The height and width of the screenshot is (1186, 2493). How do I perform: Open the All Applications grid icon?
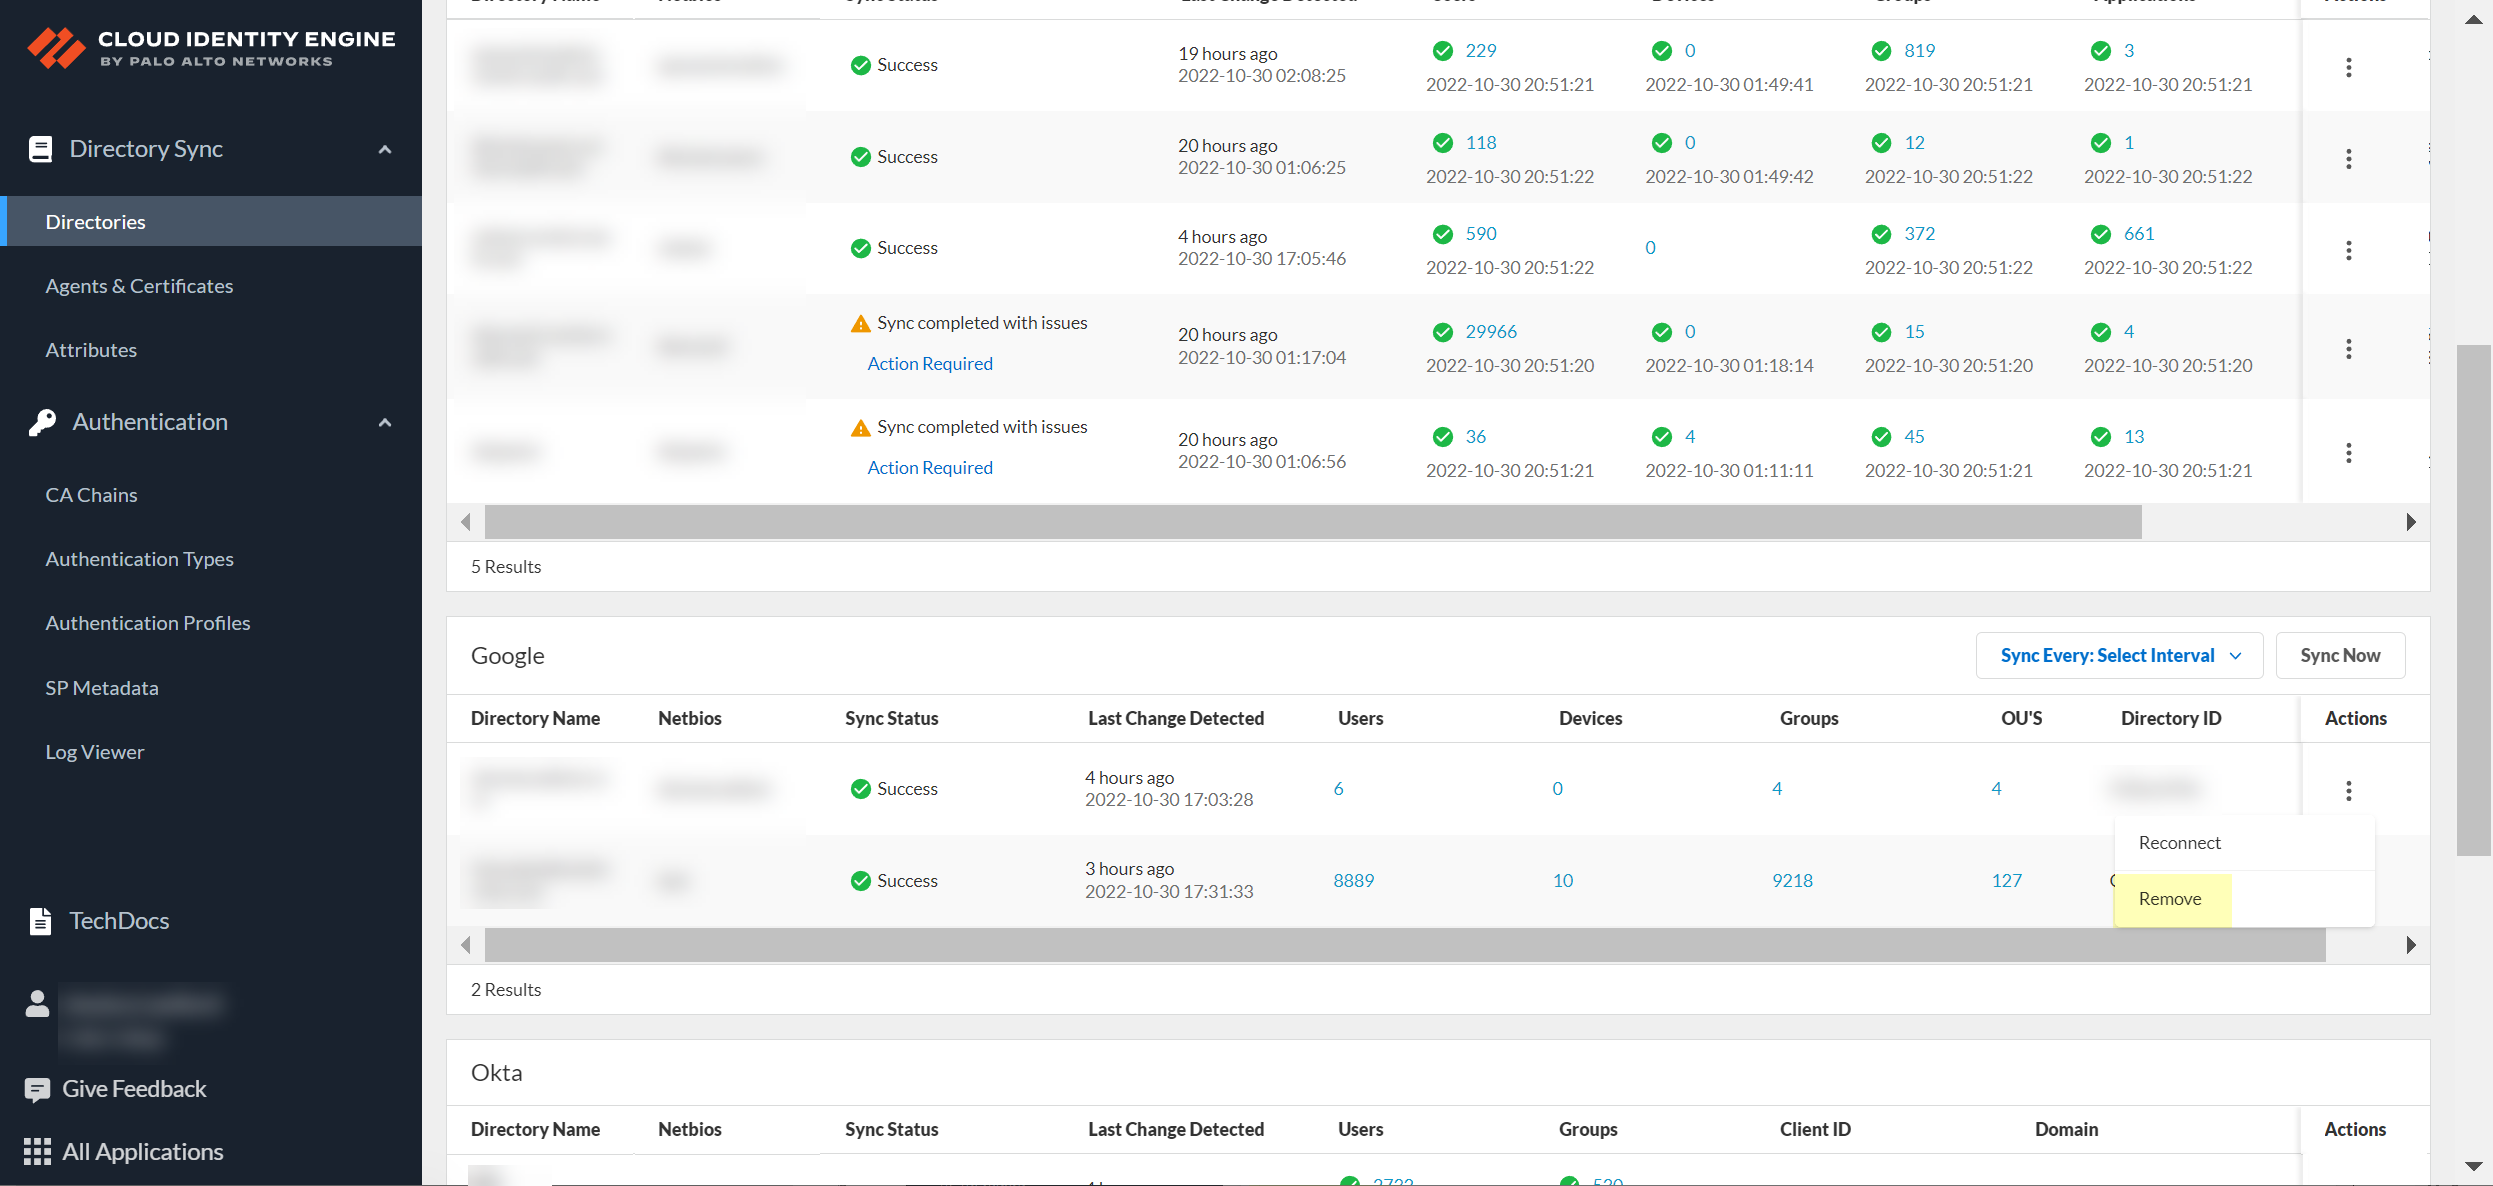tap(37, 1152)
